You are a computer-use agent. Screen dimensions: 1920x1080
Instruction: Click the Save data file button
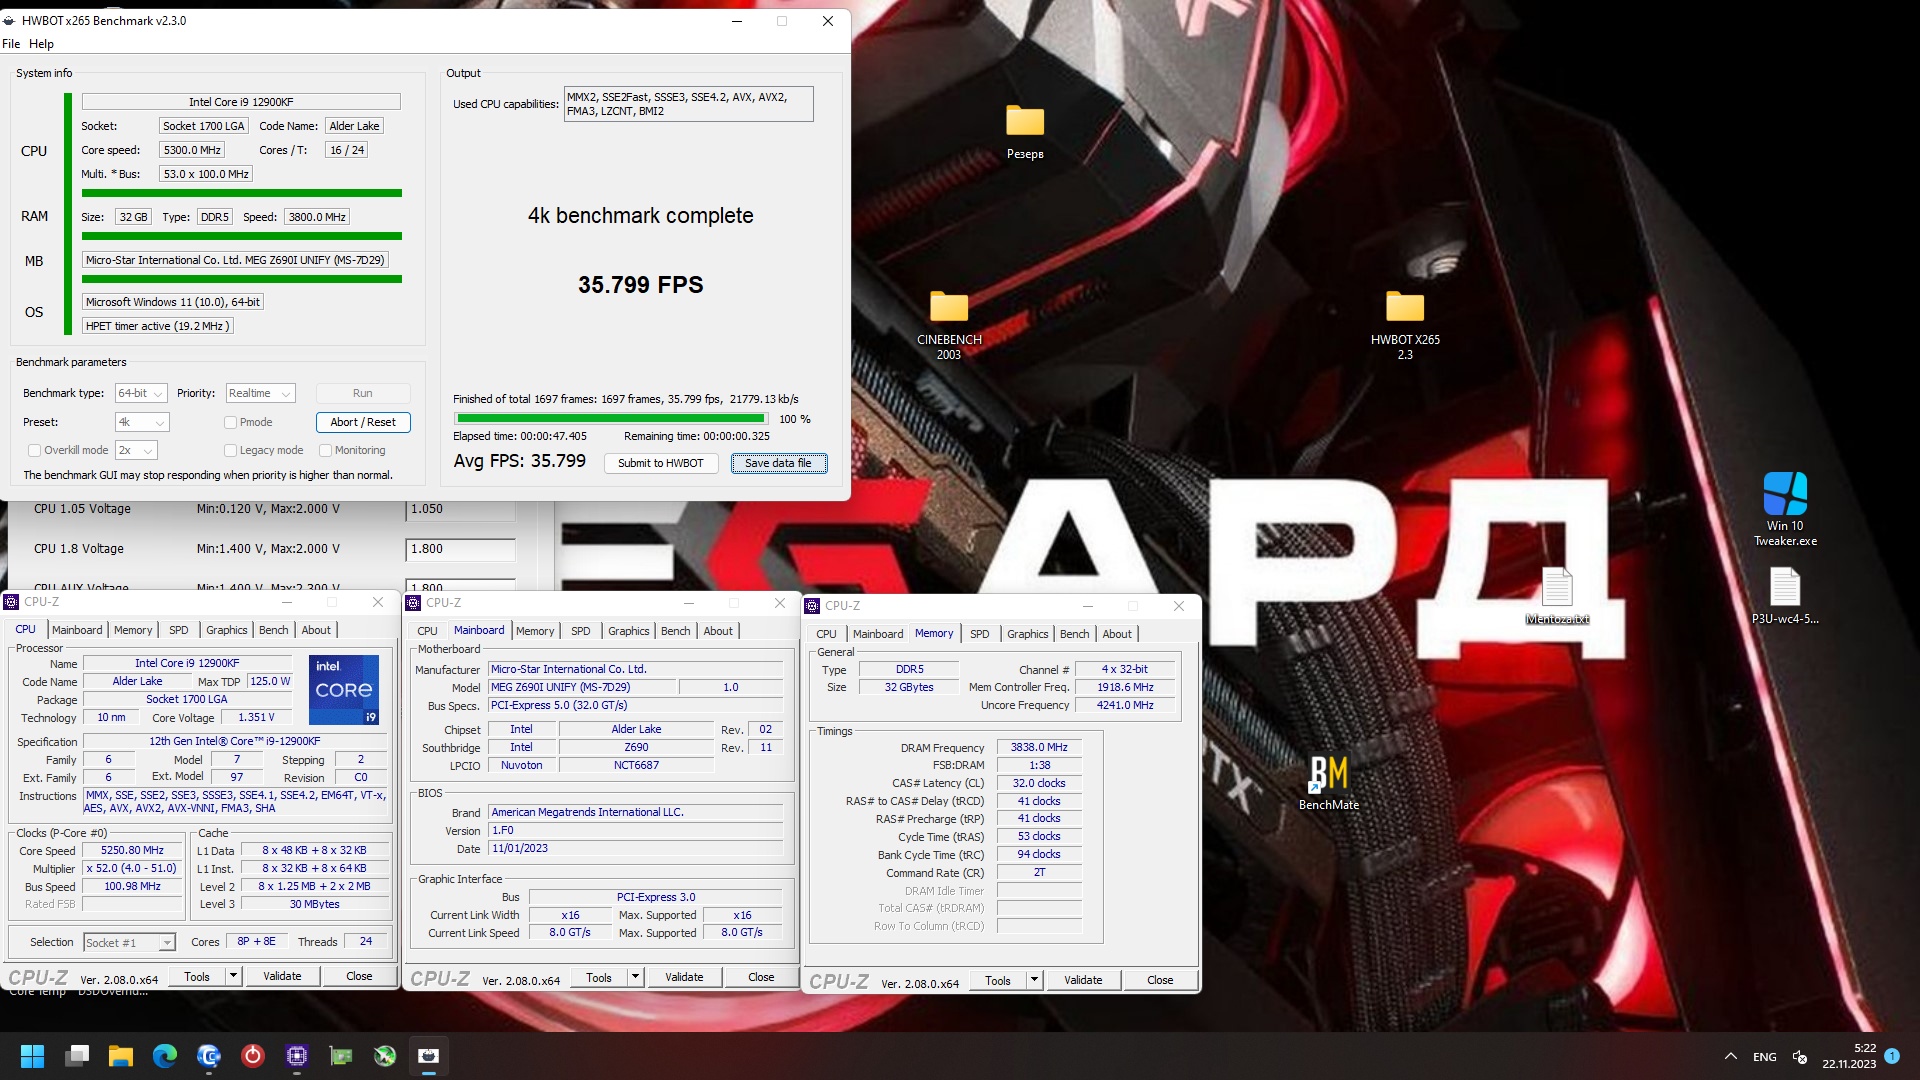[x=778, y=464]
